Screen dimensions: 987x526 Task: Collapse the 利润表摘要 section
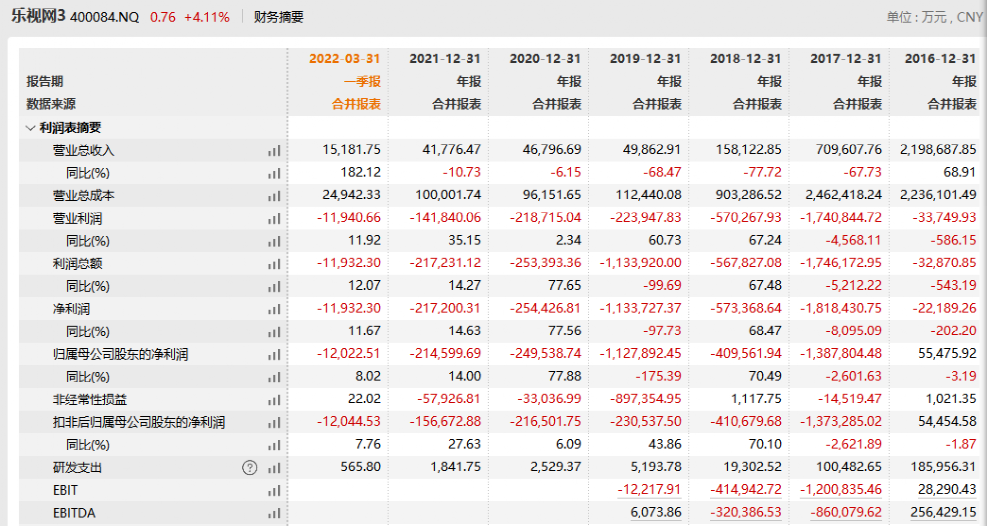pos(30,128)
